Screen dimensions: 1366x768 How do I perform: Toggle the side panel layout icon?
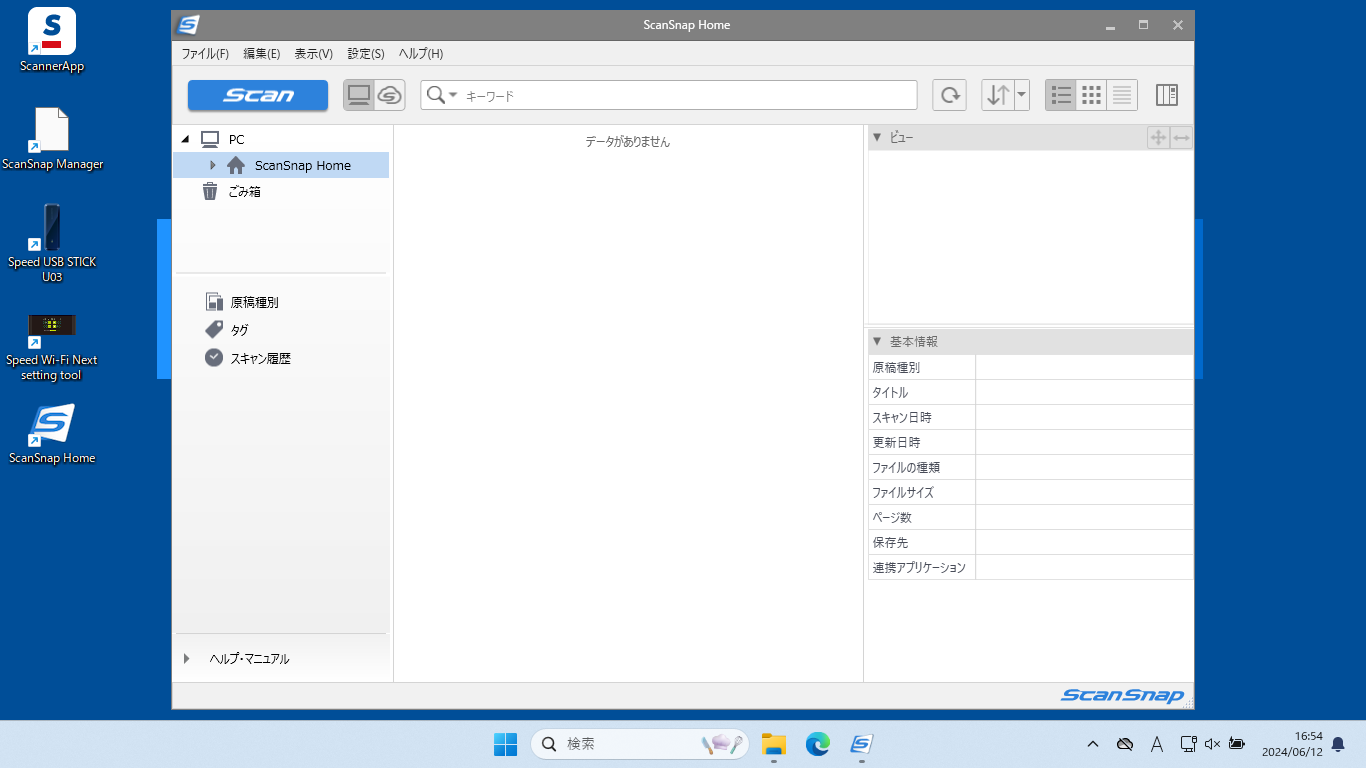1166,95
